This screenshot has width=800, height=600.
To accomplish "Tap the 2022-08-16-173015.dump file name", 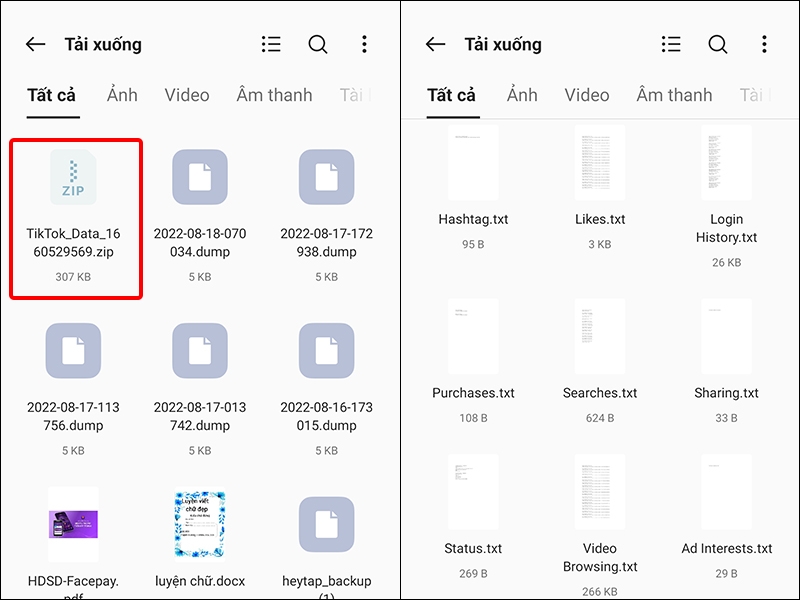I will [327, 416].
